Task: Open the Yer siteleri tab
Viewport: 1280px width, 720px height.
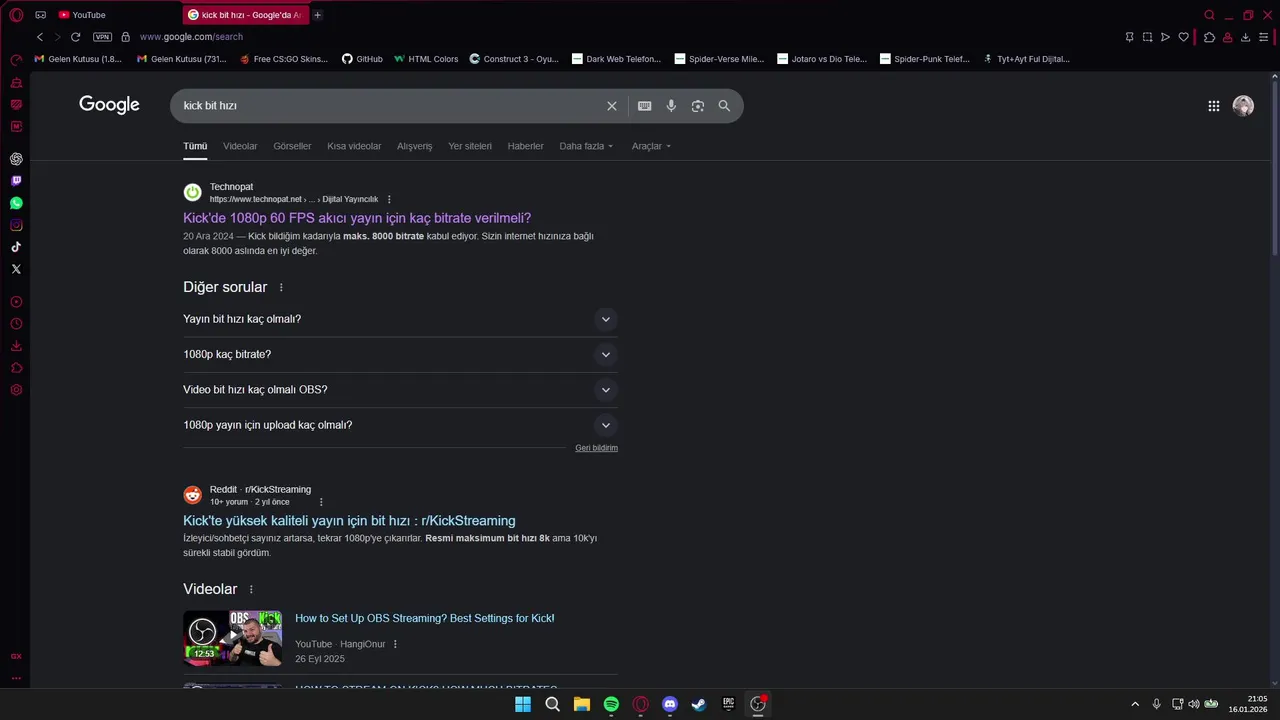Action: [470, 146]
